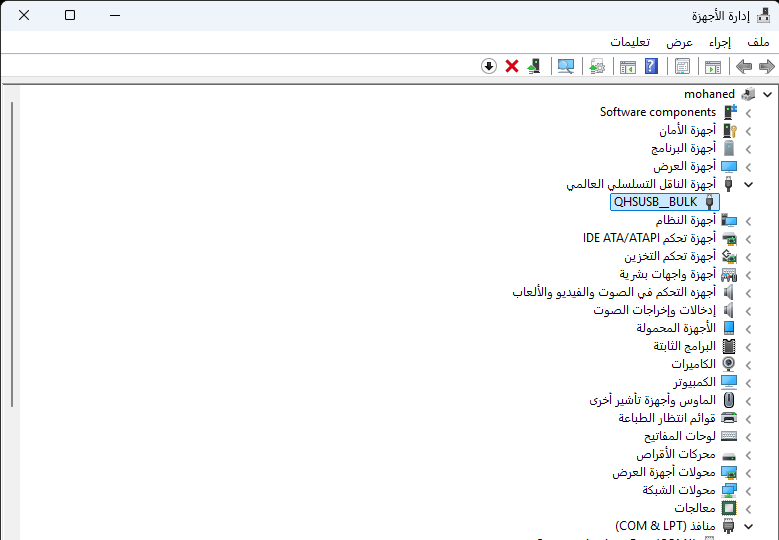The image size is (779, 540).
Task: Select the منافذ (COM & LPT) label
Action: tap(666, 526)
